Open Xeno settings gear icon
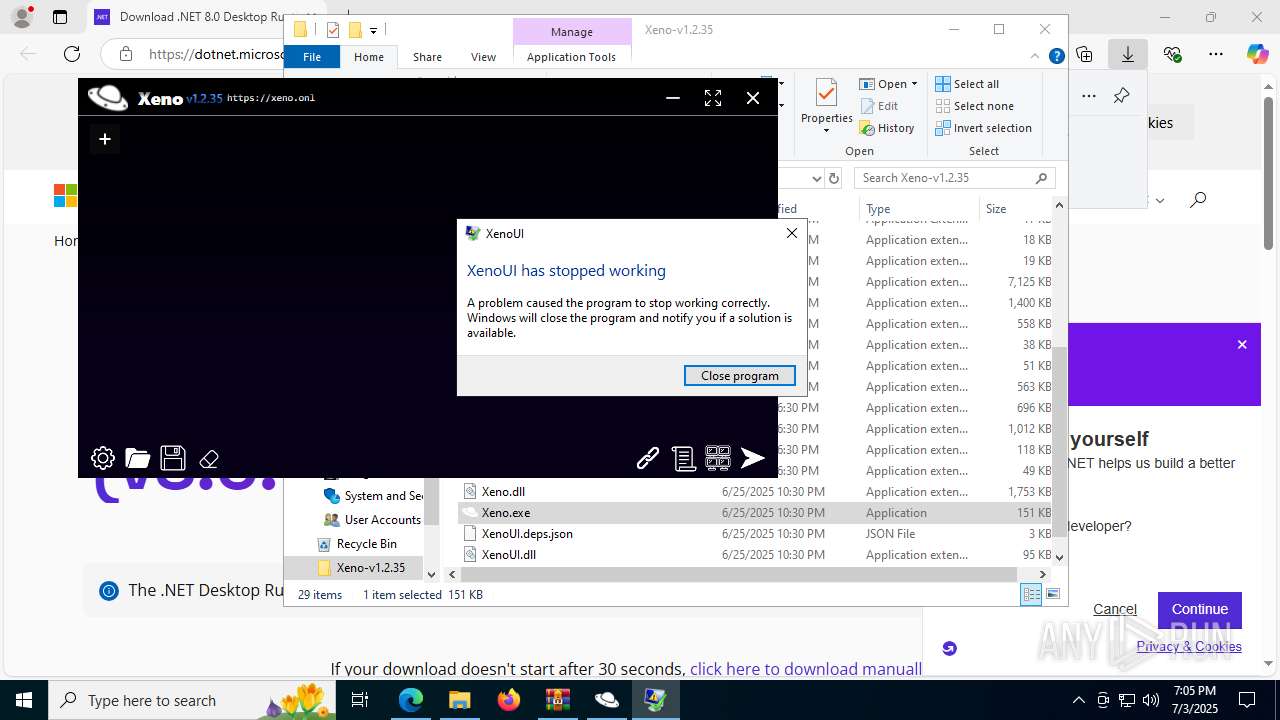The width and height of the screenshot is (1280, 720). click(x=103, y=458)
